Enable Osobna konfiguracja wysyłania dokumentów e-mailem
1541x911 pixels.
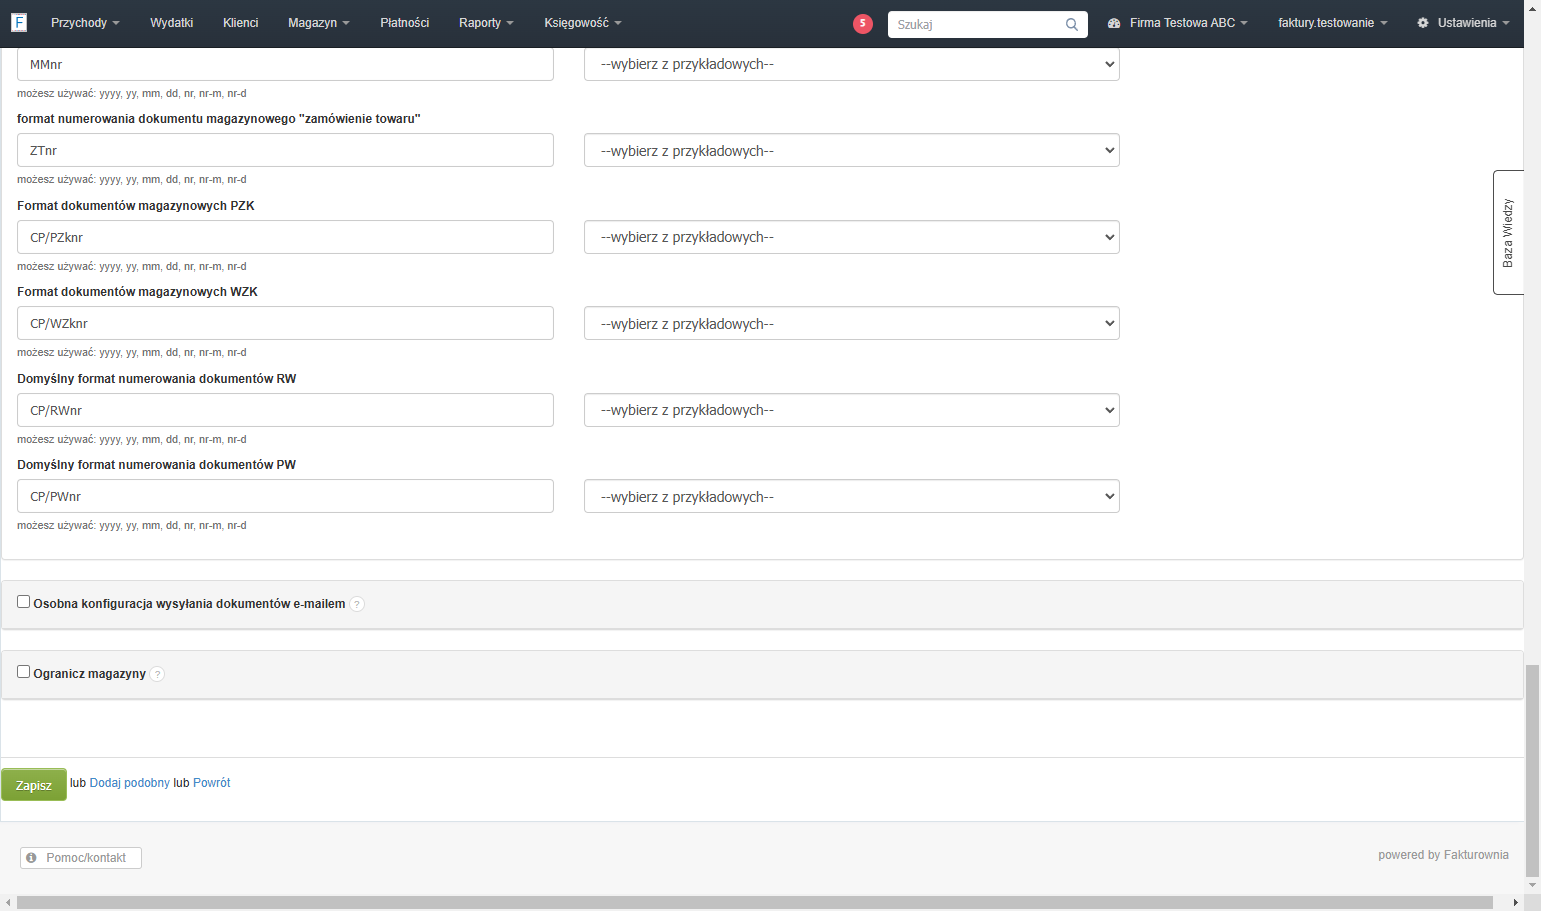point(23,602)
